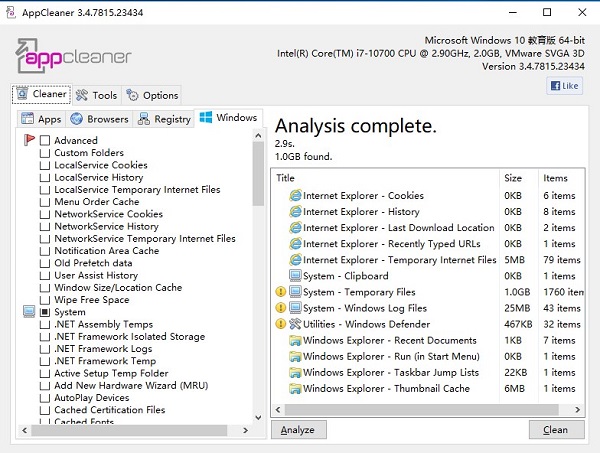Viewport: 600px width, 453px height.
Task: Tick the .NET Framework Logs checkbox
Action: point(45,349)
